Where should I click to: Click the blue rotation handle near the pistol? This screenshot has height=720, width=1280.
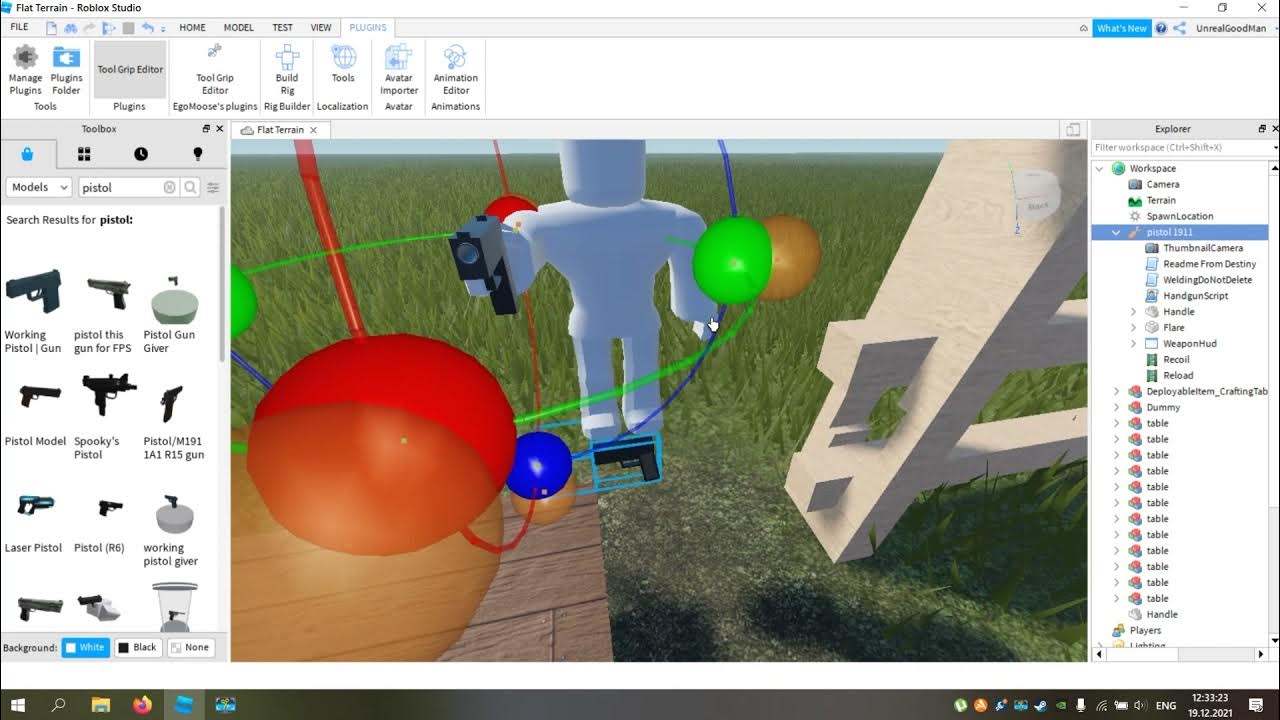[538, 465]
